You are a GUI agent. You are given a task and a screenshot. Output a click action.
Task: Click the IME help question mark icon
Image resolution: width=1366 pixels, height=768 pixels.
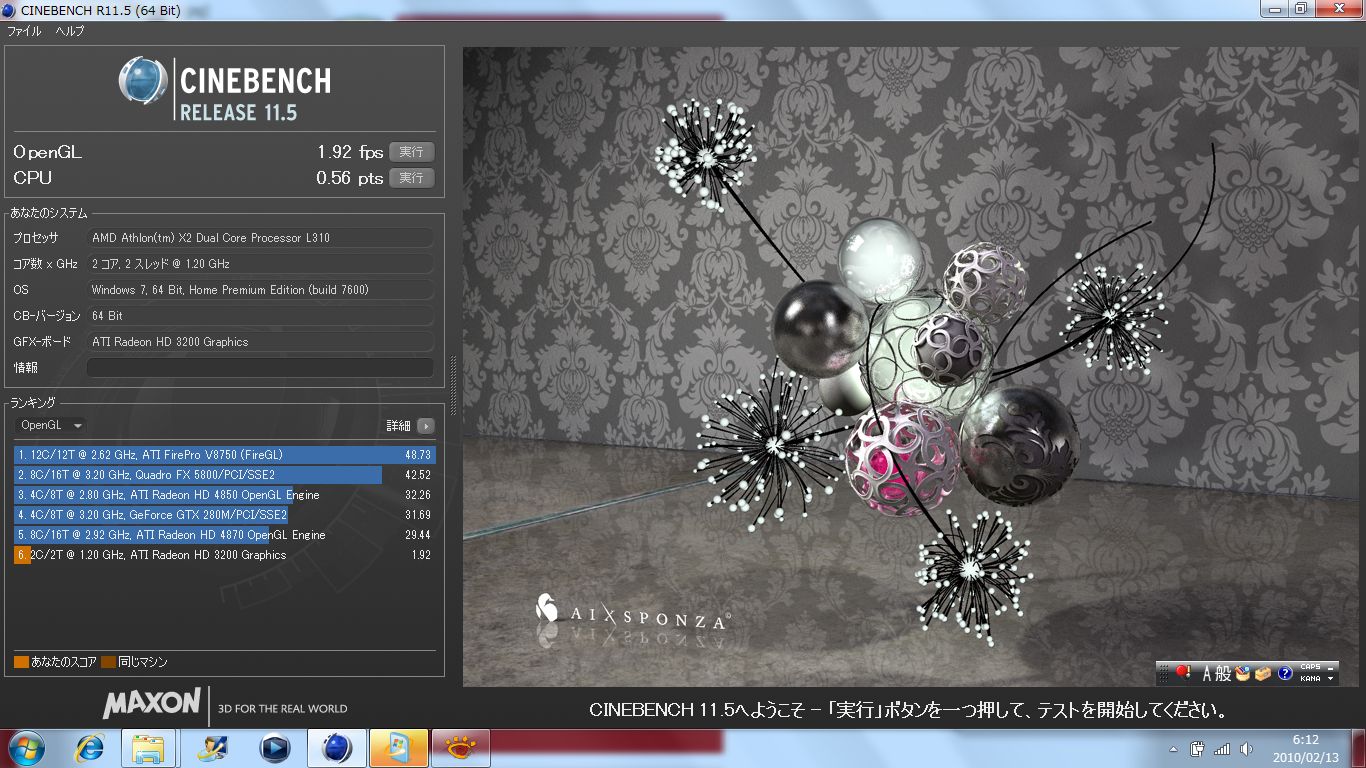[1286, 673]
